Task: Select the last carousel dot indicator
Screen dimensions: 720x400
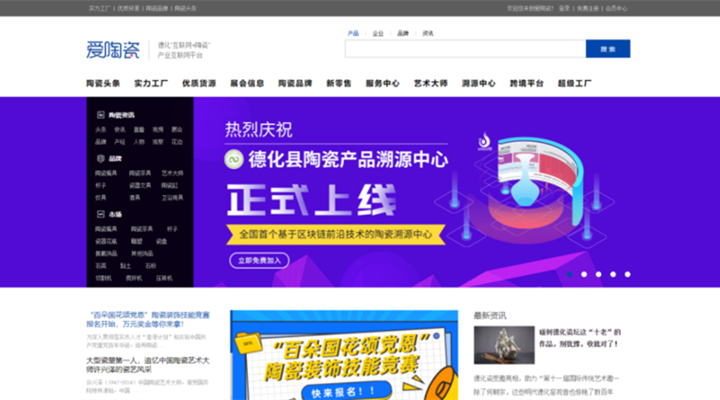Action: point(627,274)
